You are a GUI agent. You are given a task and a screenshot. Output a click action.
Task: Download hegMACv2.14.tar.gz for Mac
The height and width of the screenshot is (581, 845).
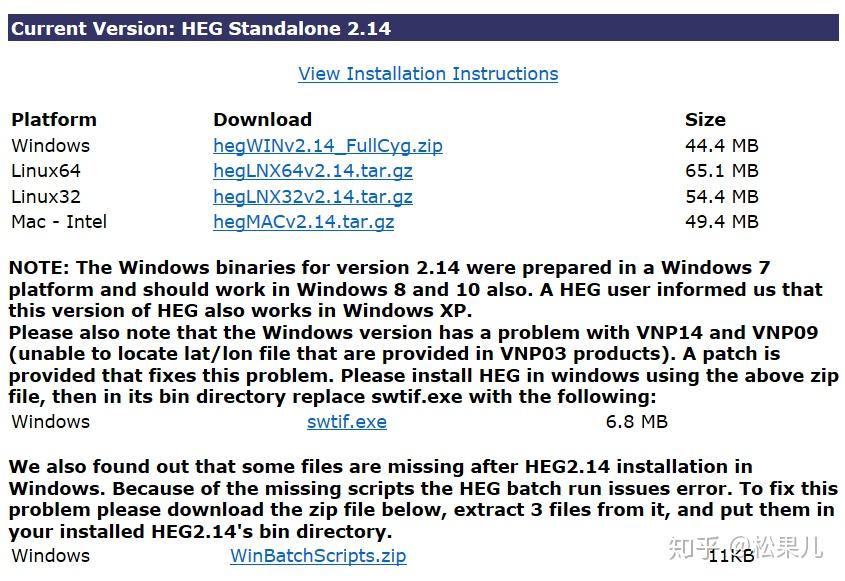coord(303,222)
